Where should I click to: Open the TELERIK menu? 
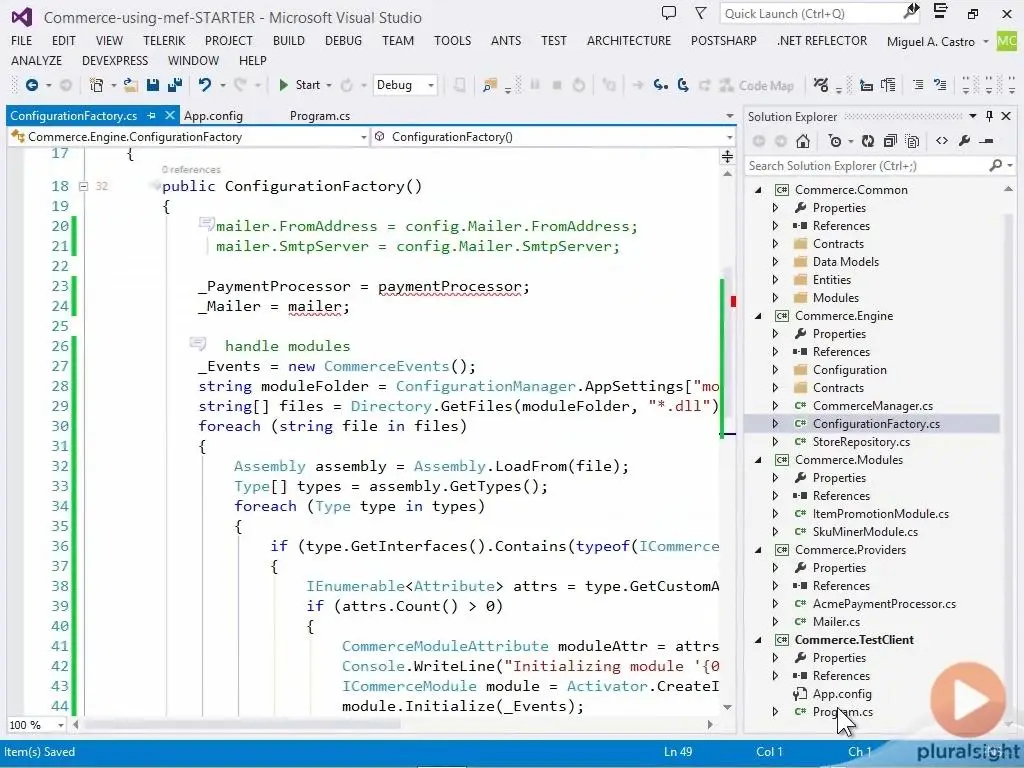[164, 40]
